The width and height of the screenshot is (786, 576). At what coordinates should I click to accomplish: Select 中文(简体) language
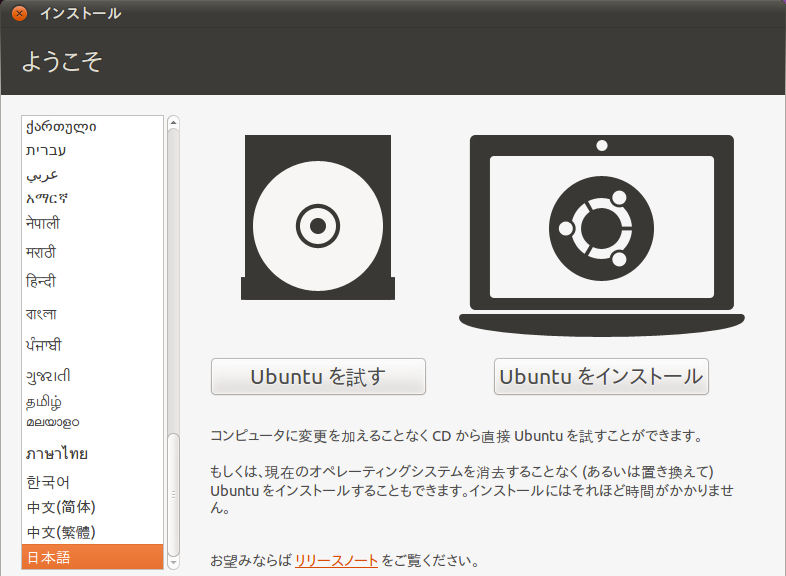click(x=92, y=507)
